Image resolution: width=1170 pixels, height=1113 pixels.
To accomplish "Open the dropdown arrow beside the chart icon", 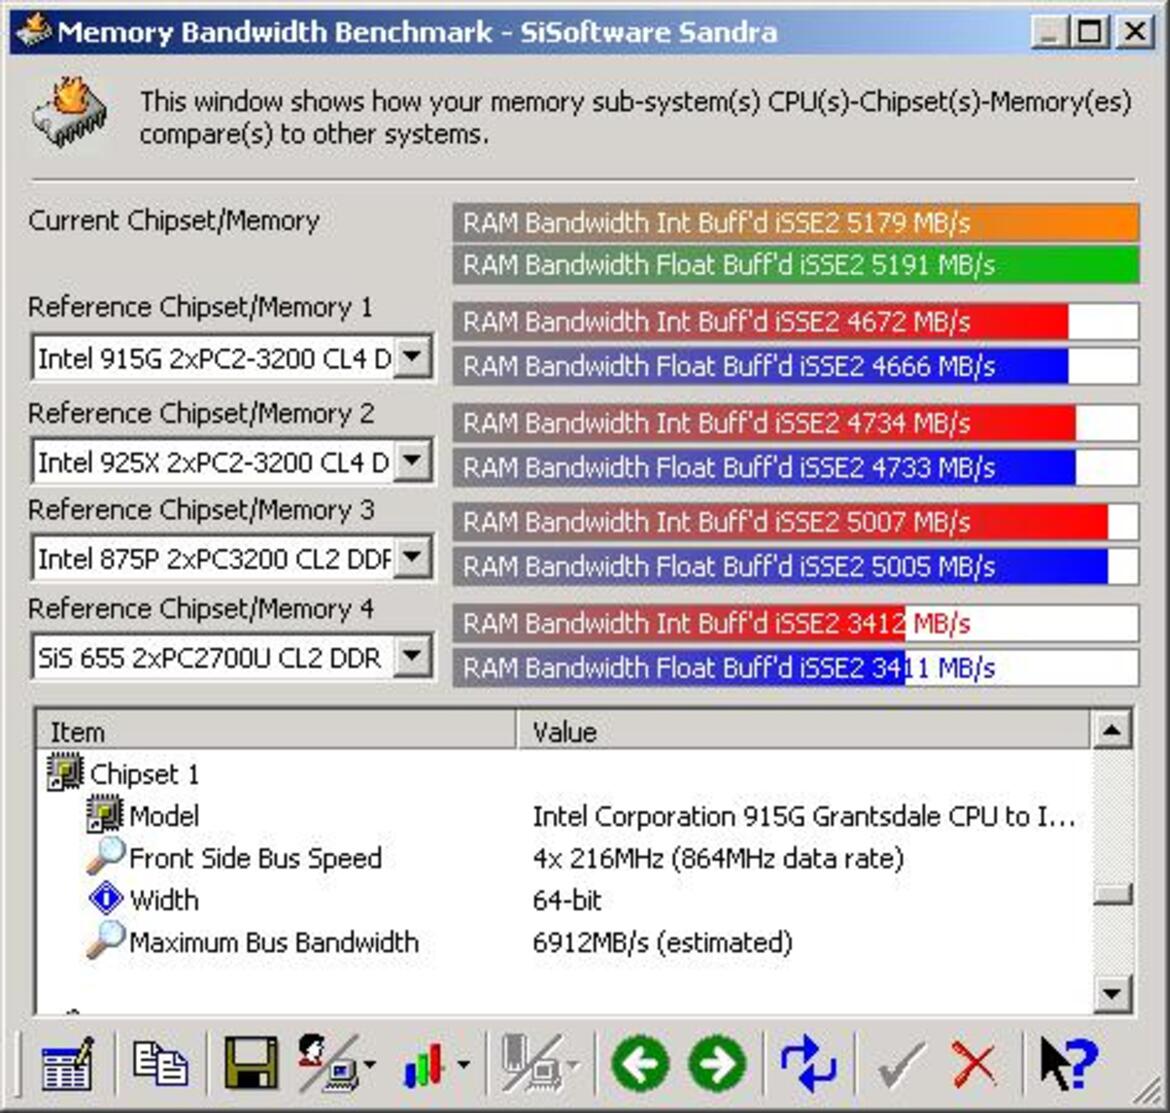I will pos(463,1065).
